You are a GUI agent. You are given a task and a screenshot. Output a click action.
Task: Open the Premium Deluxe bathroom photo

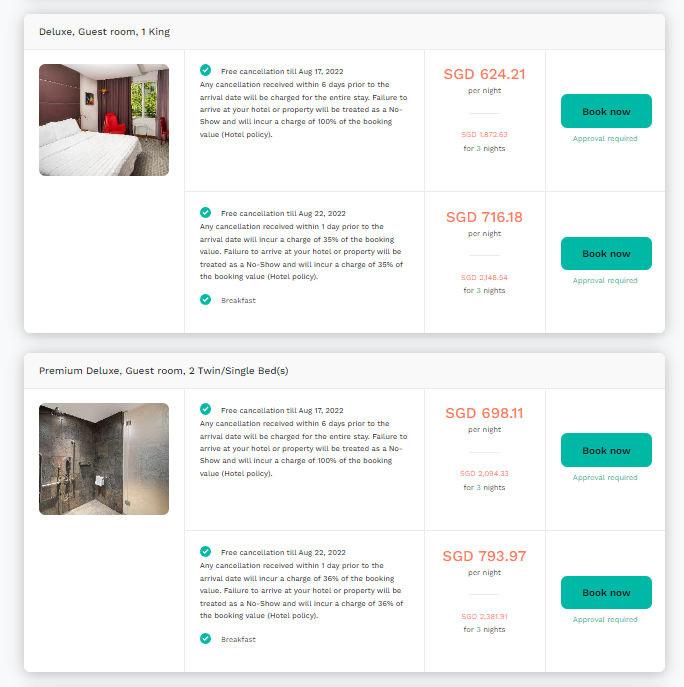[104, 459]
